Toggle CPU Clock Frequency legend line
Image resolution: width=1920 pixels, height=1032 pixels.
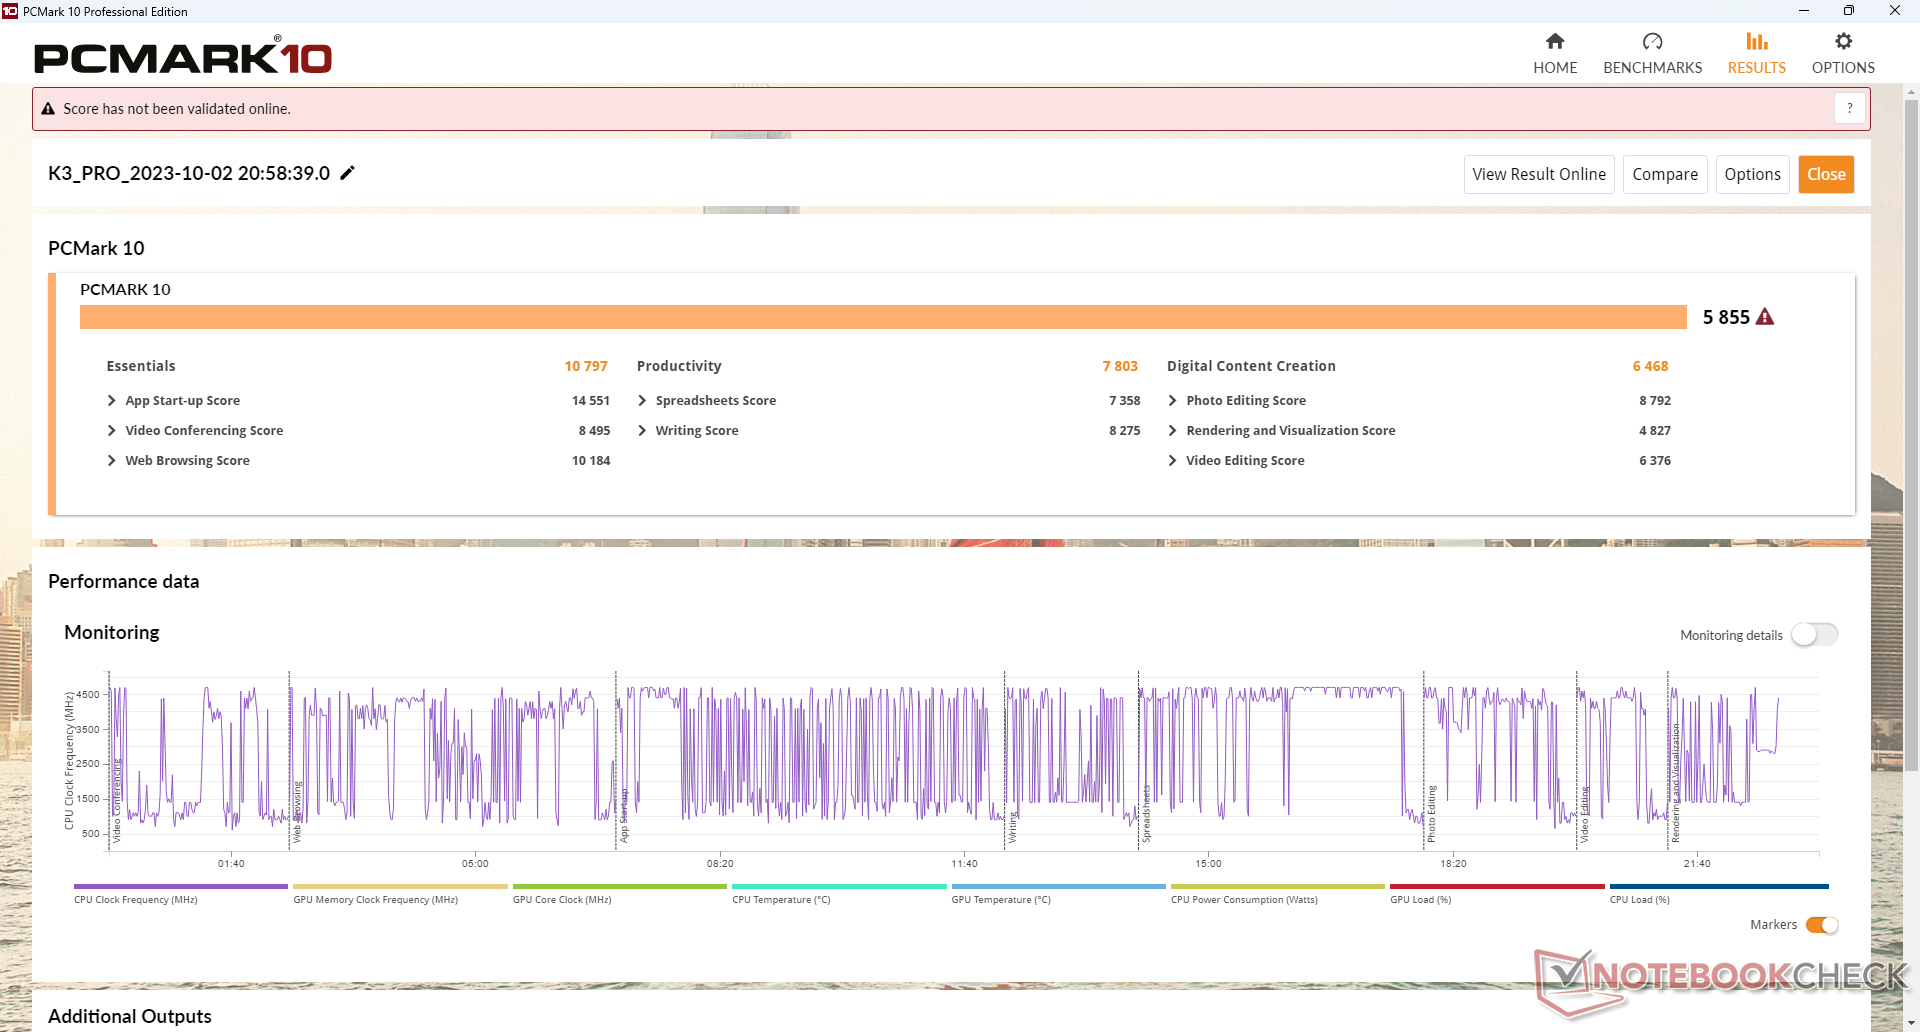180,893
